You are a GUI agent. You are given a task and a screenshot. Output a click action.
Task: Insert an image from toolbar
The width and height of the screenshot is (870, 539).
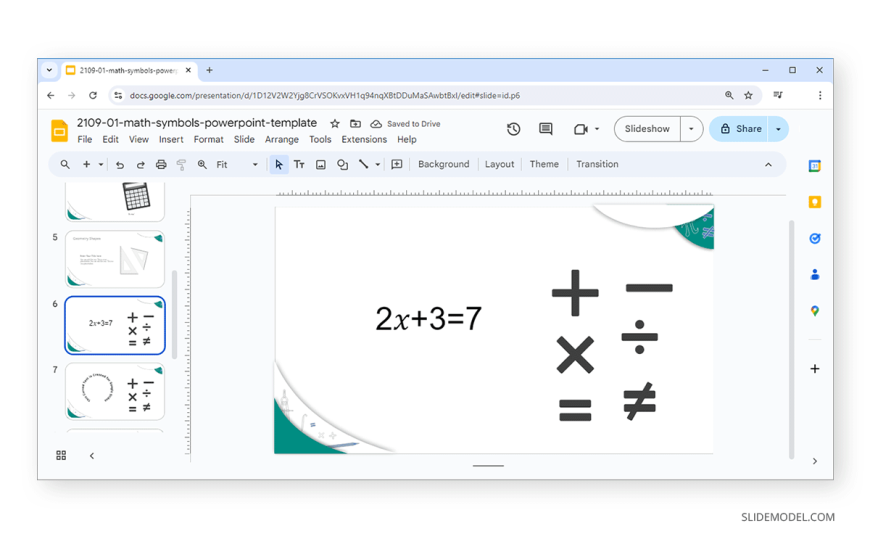pyautogui.click(x=321, y=164)
